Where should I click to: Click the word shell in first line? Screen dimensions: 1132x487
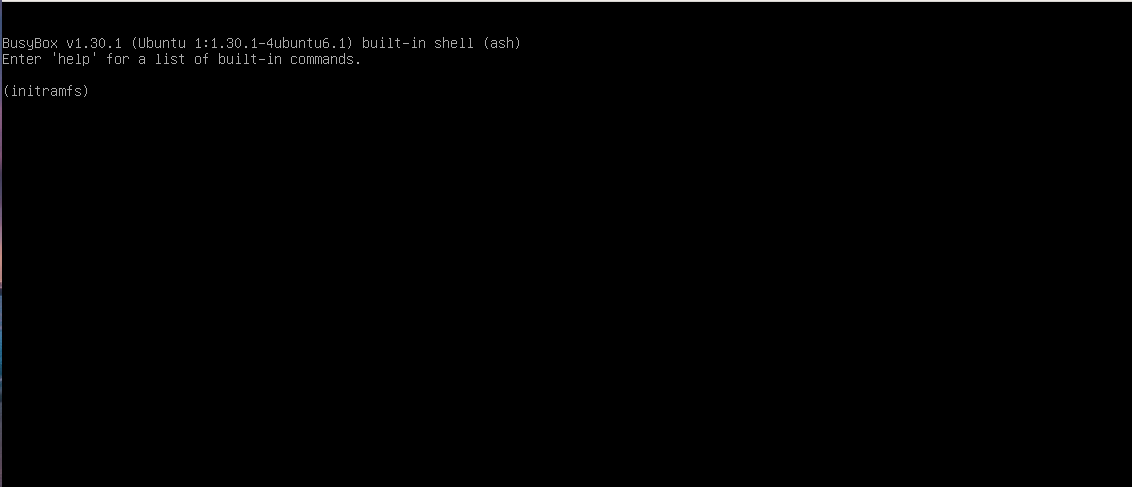453,43
